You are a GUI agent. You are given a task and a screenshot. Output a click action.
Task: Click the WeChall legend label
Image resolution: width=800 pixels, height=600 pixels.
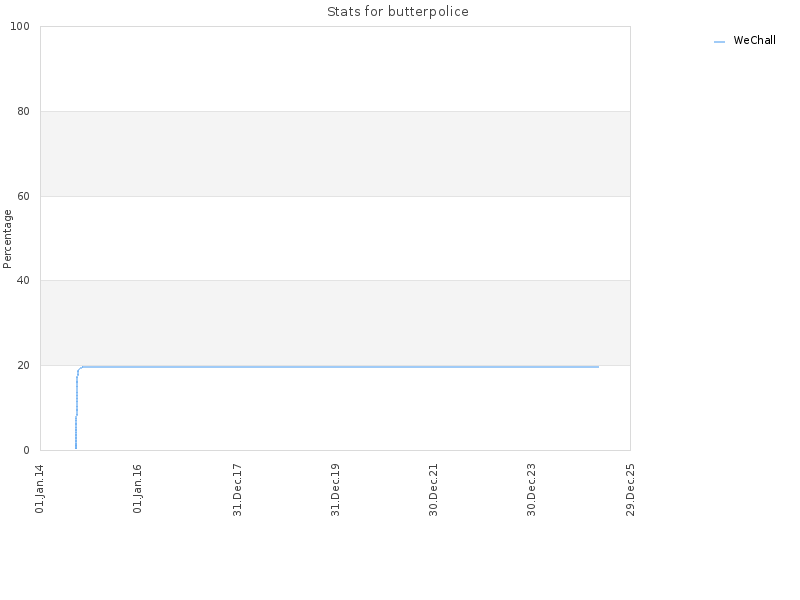(754, 40)
